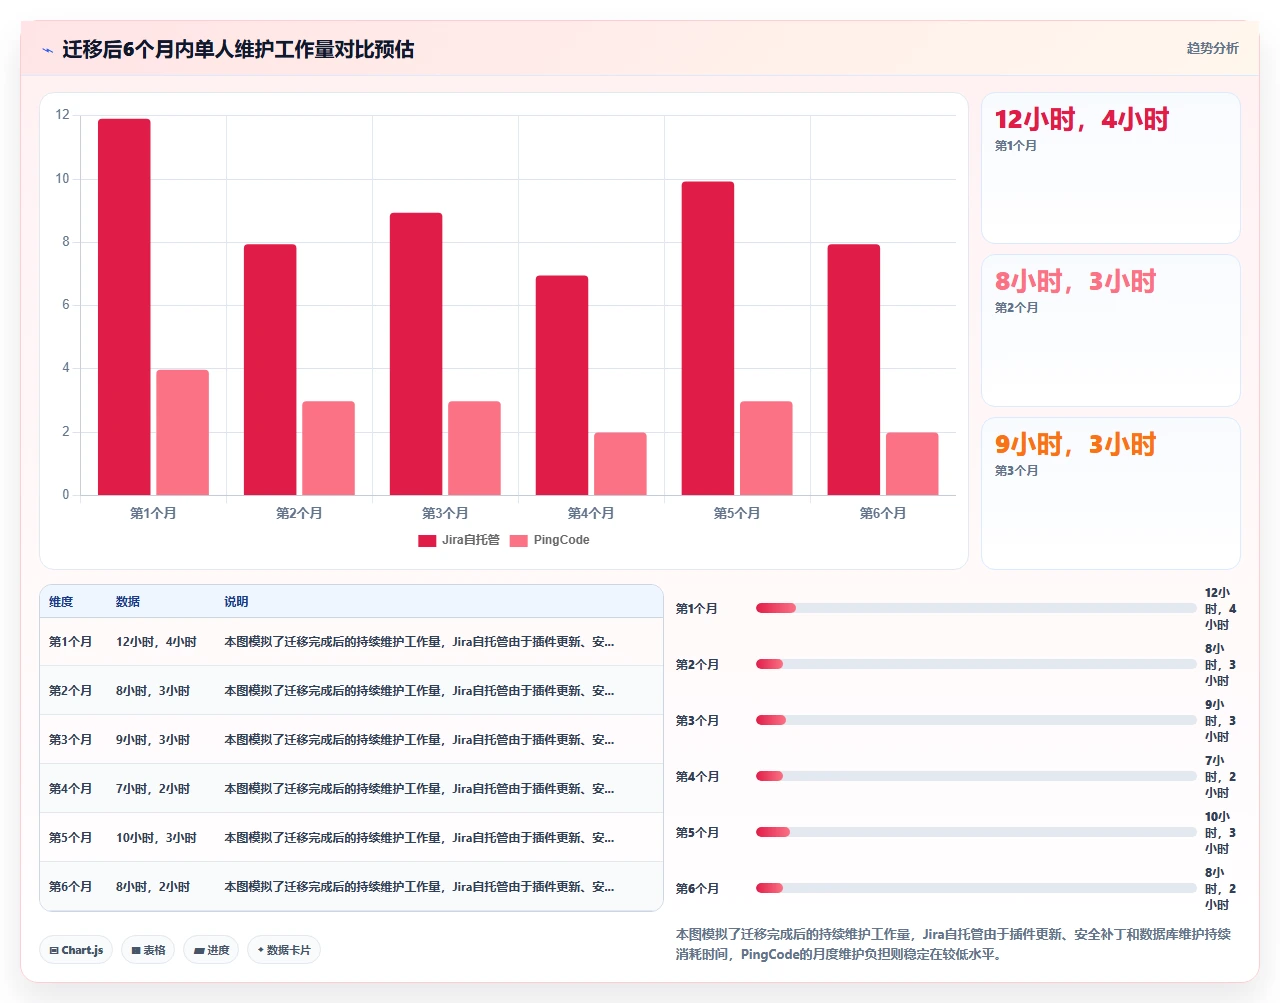Click the 数据 column header

128,602
